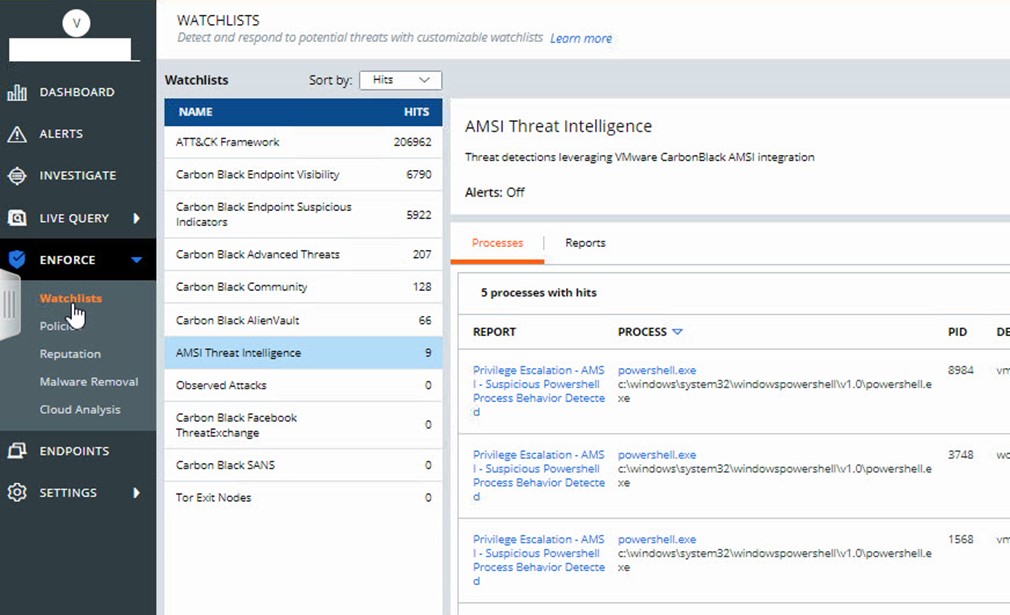Click the Endpoints devices icon

click(17, 451)
